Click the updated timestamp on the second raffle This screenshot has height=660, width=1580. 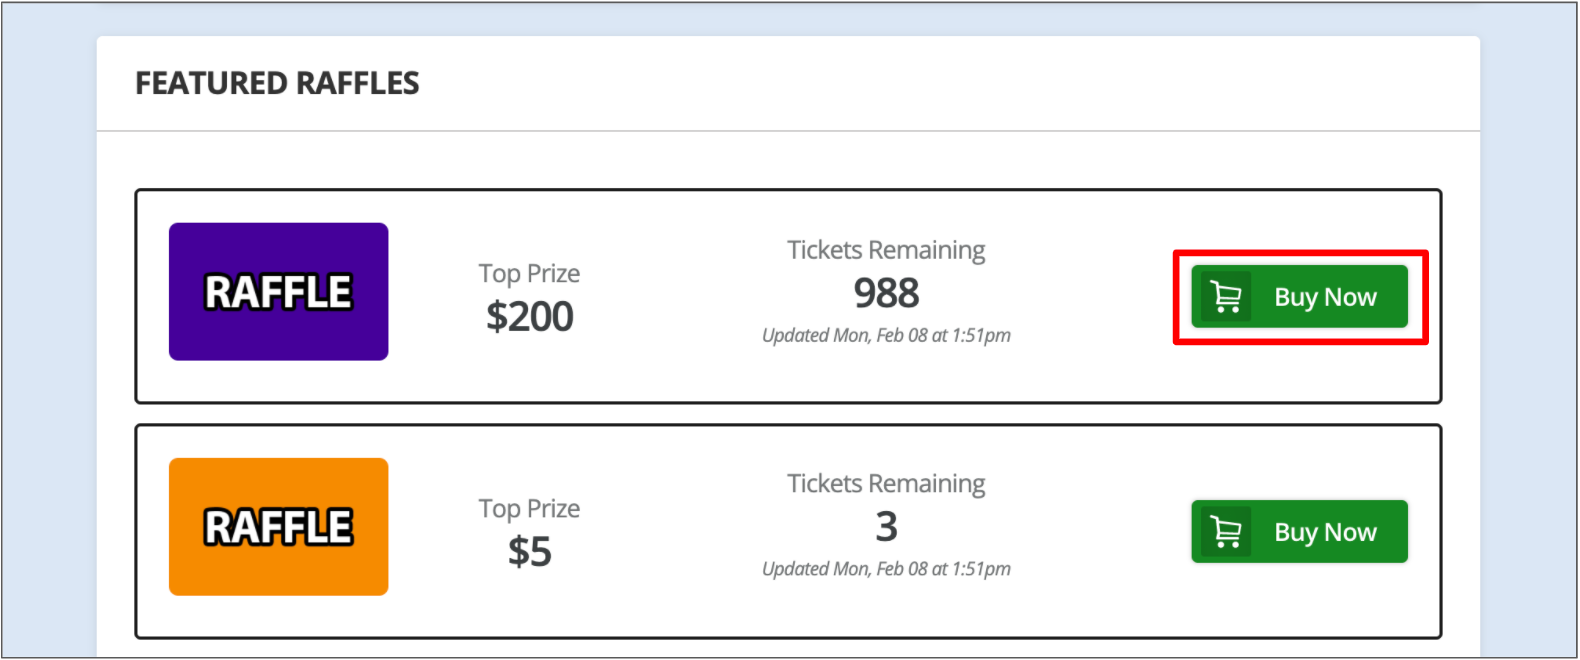[x=886, y=569]
